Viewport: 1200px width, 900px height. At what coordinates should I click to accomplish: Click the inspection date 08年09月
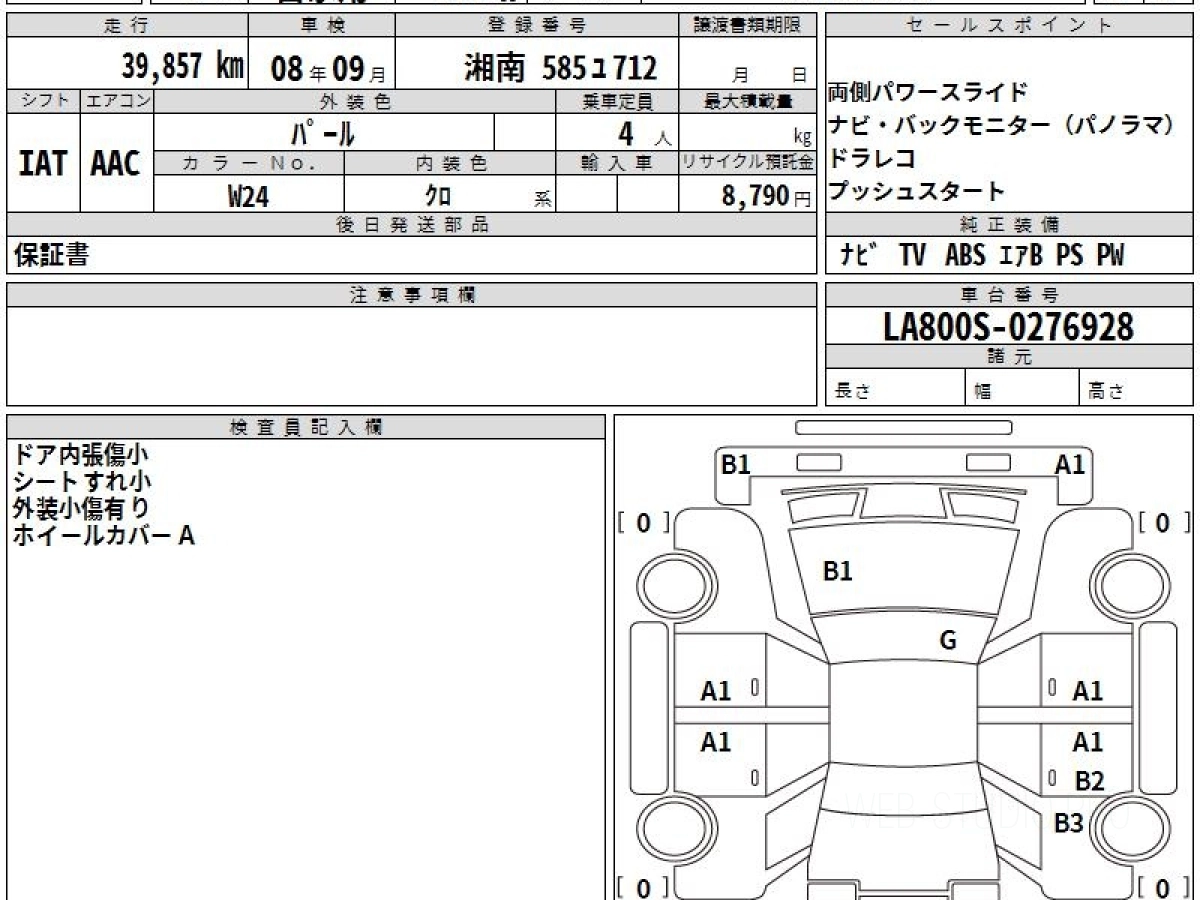pyautogui.click(x=327, y=68)
